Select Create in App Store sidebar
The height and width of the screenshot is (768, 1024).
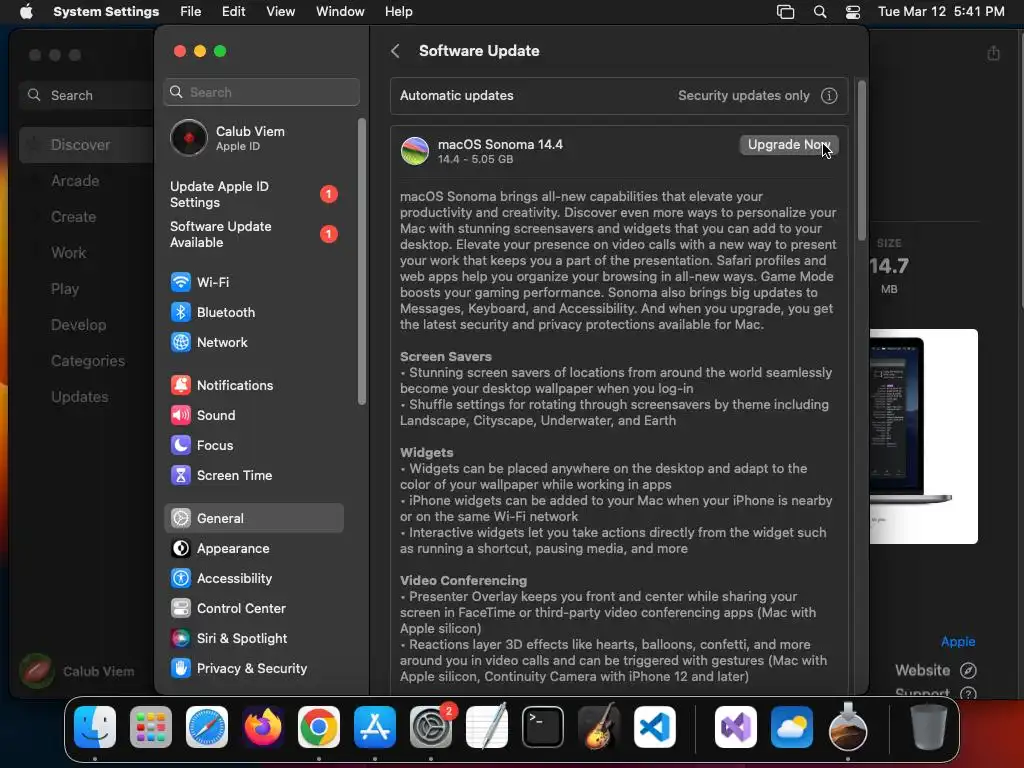click(73, 217)
